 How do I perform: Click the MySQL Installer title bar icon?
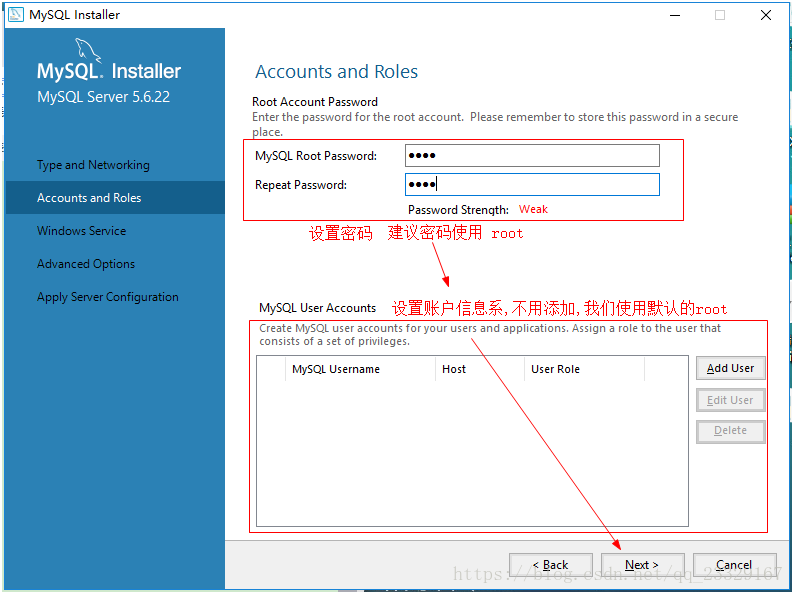click(x=16, y=14)
